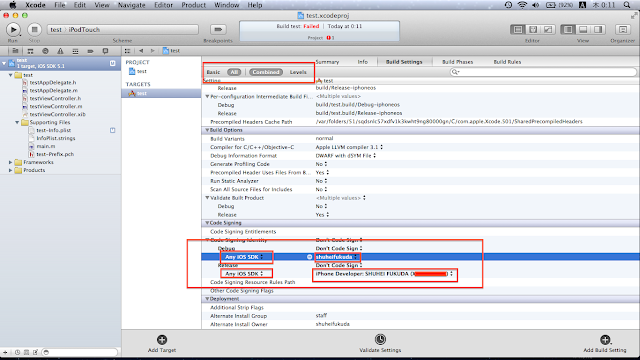Viewport: 640px width, 360px height.
Task: Collapse the Code Signing section
Action: click(207, 223)
